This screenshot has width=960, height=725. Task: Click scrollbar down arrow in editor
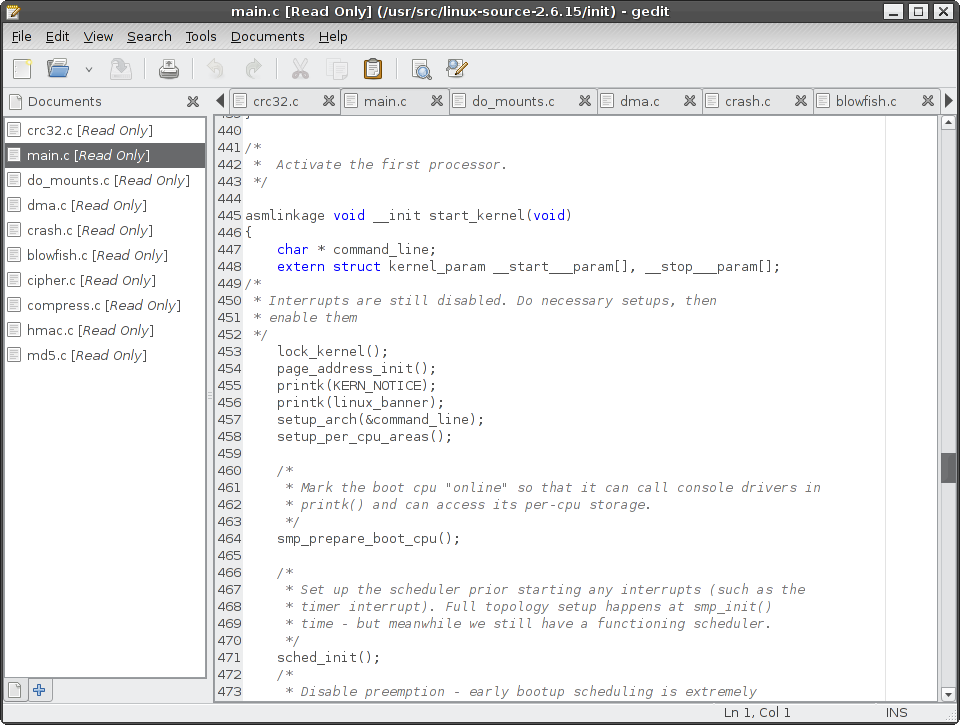click(948, 694)
